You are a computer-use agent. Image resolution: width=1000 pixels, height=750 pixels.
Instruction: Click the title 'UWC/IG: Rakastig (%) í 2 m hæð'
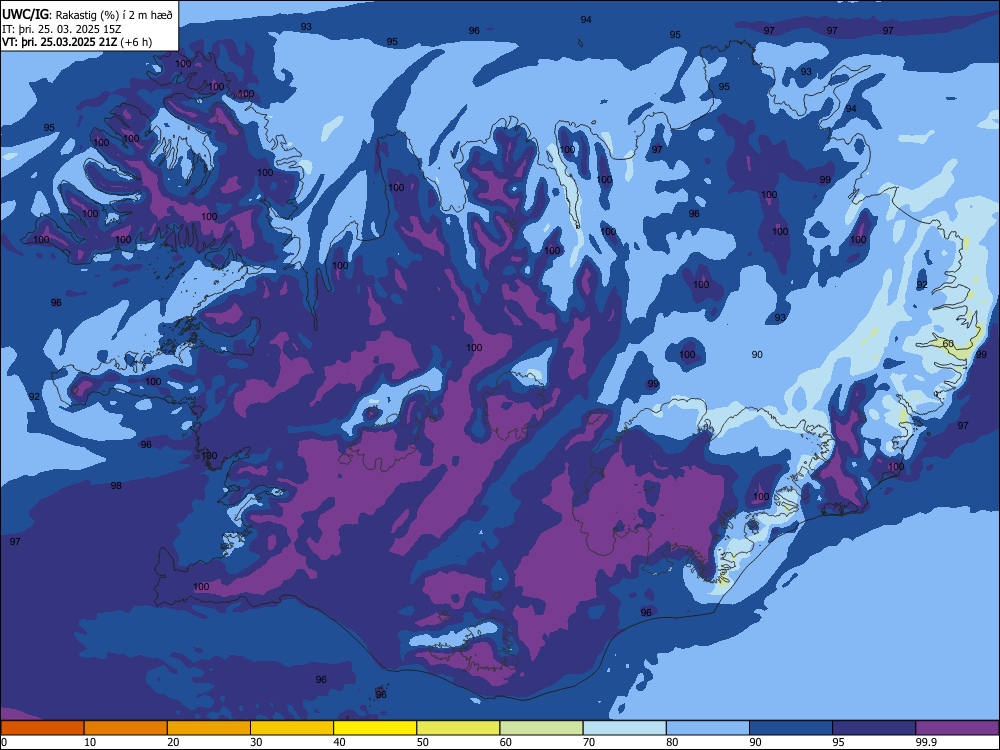(x=87, y=15)
